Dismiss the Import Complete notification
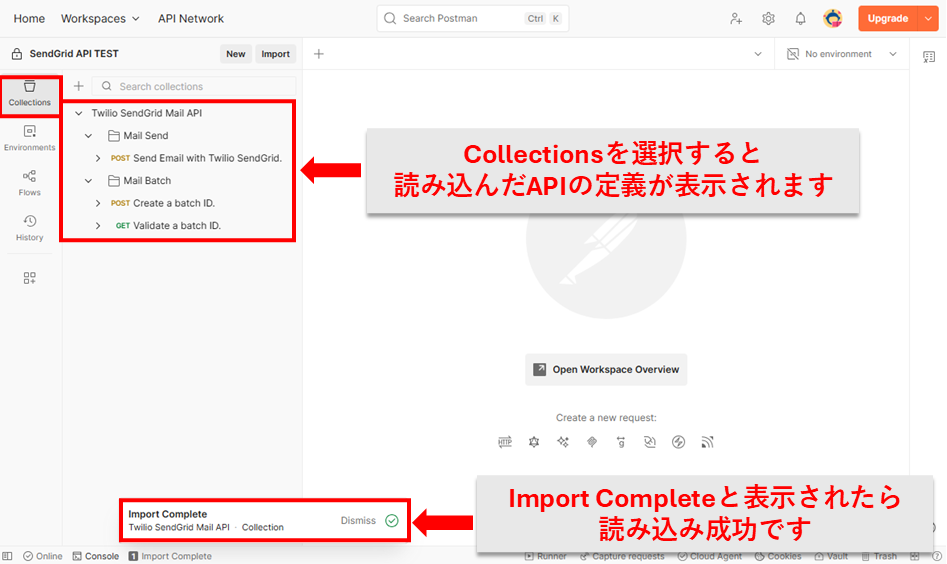947x564 pixels. (358, 520)
